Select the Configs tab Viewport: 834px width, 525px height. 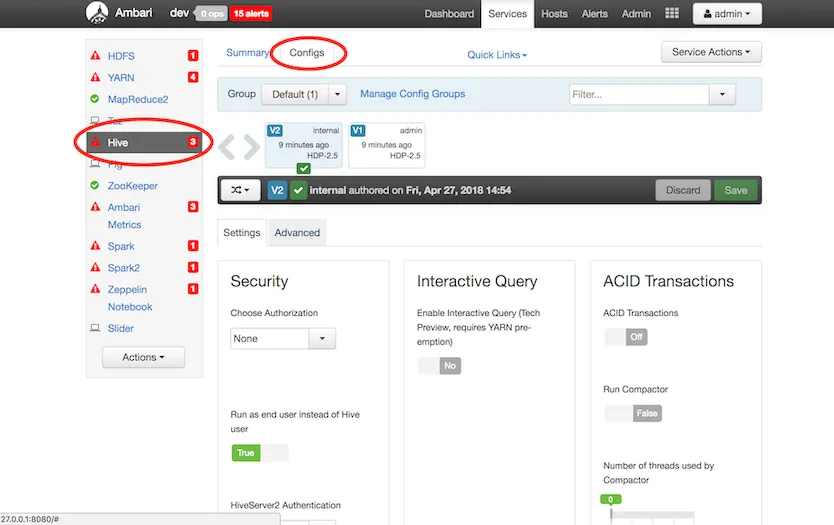click(x=307, y=53)
